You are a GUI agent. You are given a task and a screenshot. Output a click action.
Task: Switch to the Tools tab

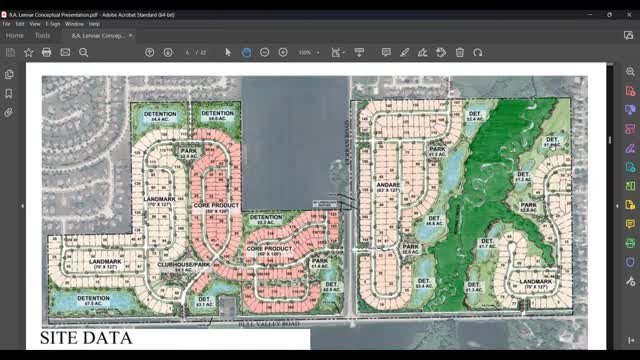(42, 36)
